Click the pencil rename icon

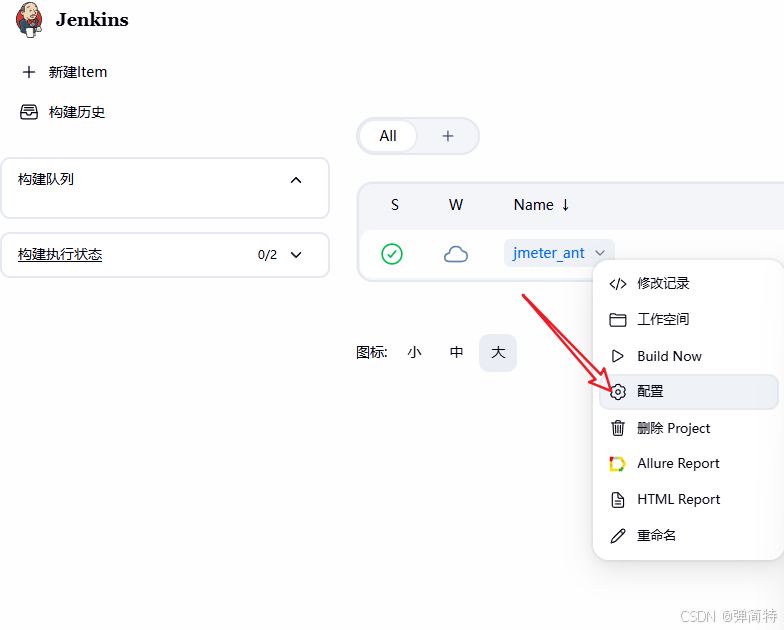pyautogui.click(x=618, y=536)
